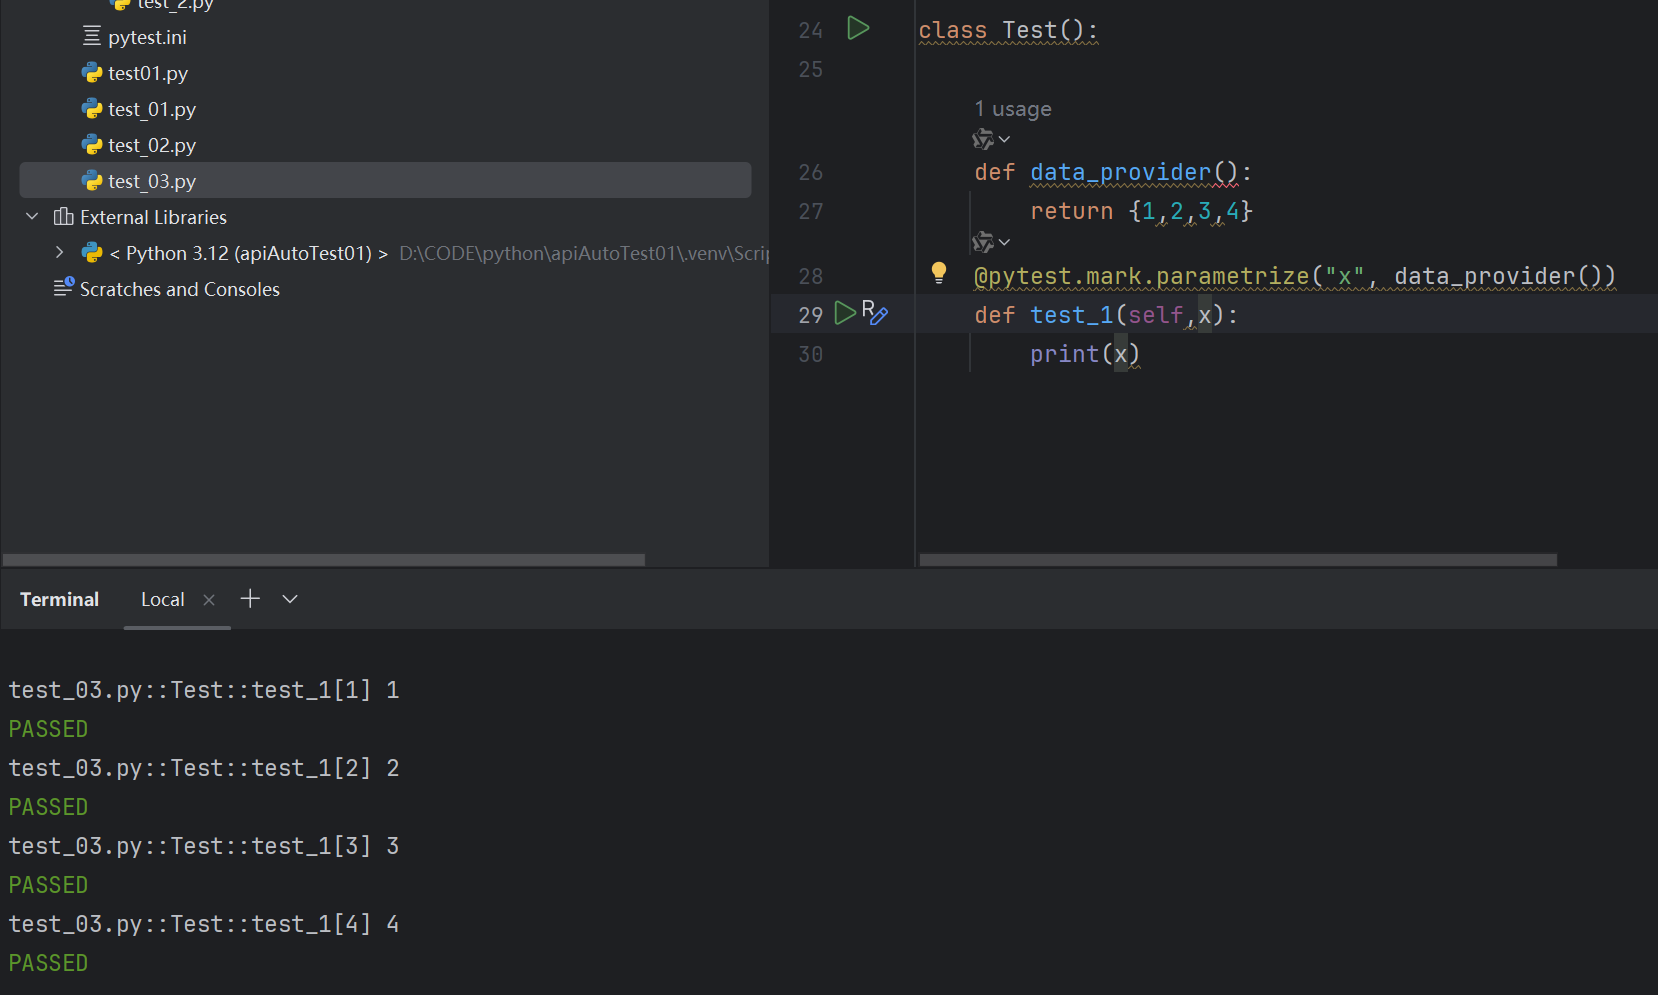Image resolution: width=1658 pixels, height=995 pixels.
Task: Click the Python icon of test_01.py
Action: click(92, 109)
